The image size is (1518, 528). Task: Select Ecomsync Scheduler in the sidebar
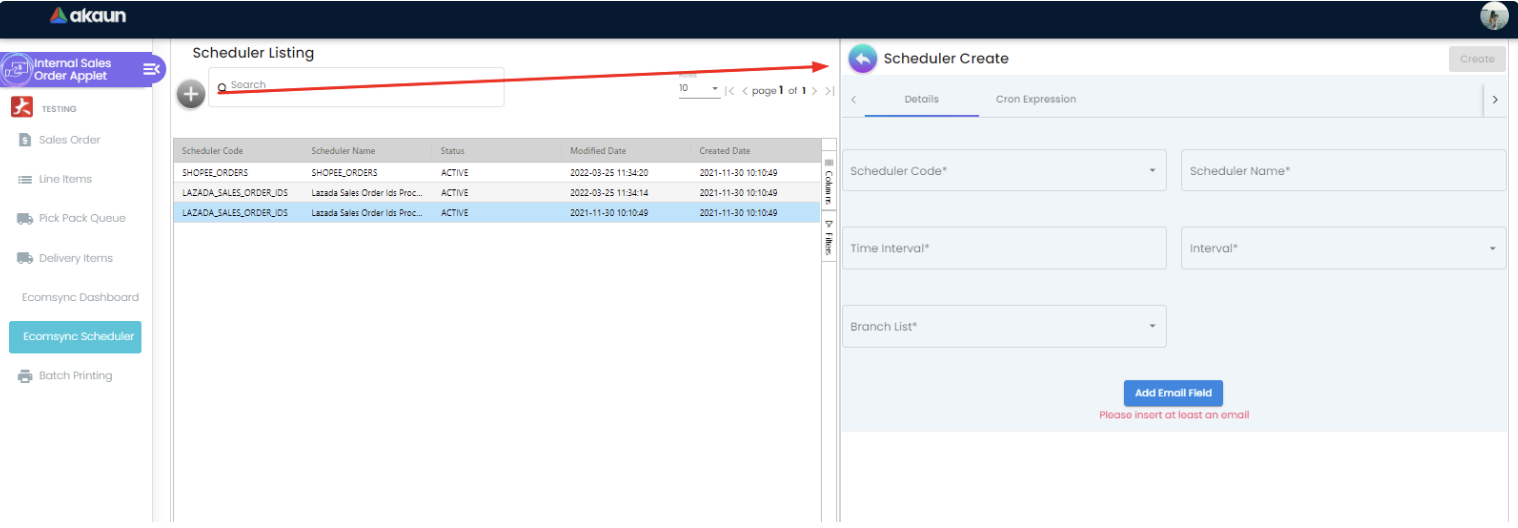(75, 337)
